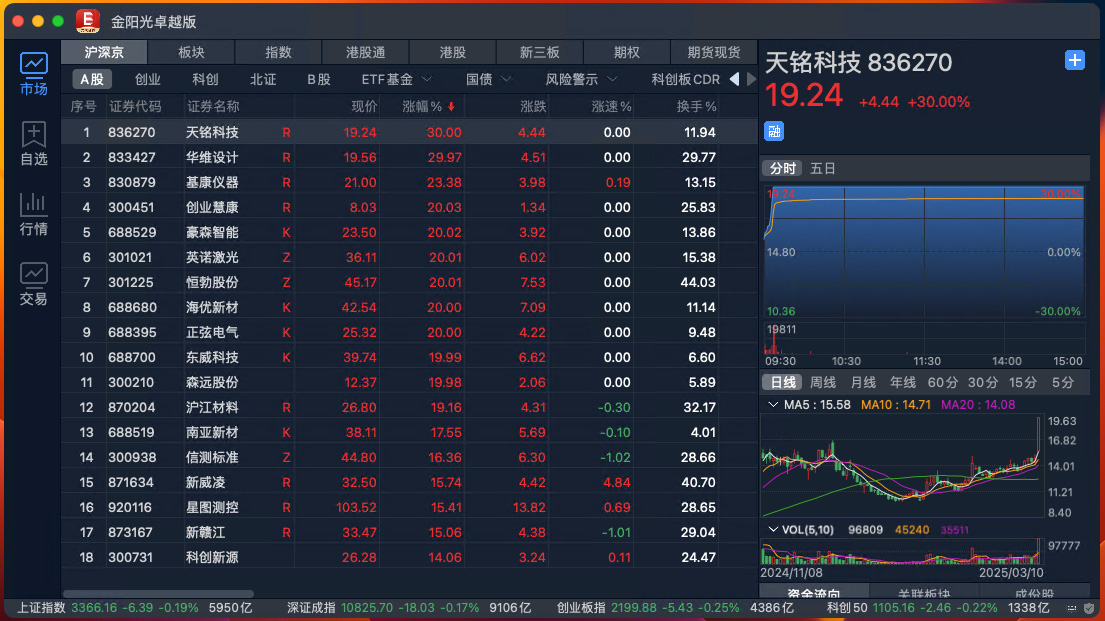The height and width of the screenshot is (621, 1105).
Task: Select the 5分 K-line period
Action: [1063, 382]
